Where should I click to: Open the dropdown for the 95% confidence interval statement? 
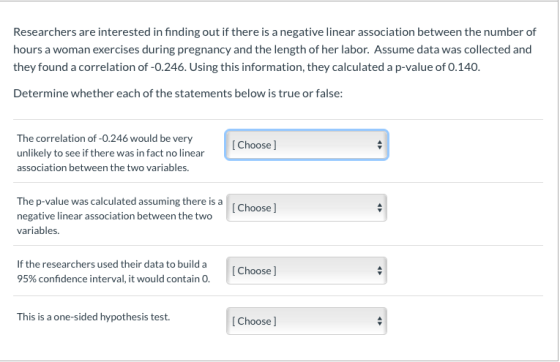click(x=306, y=271)
